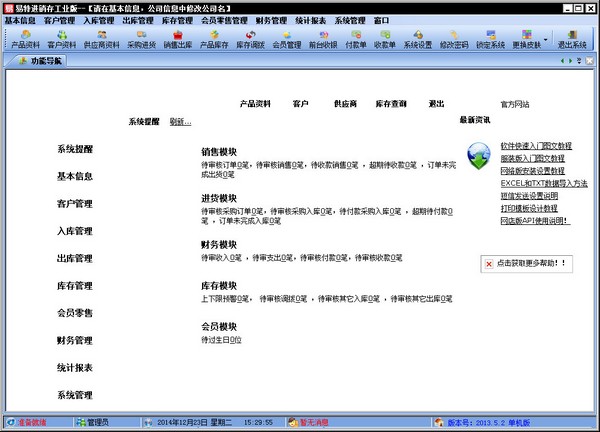The width and height of the screenshot is (600, 432).
Task: Launch 销售出库 from the toolbar
Action: 178,39
